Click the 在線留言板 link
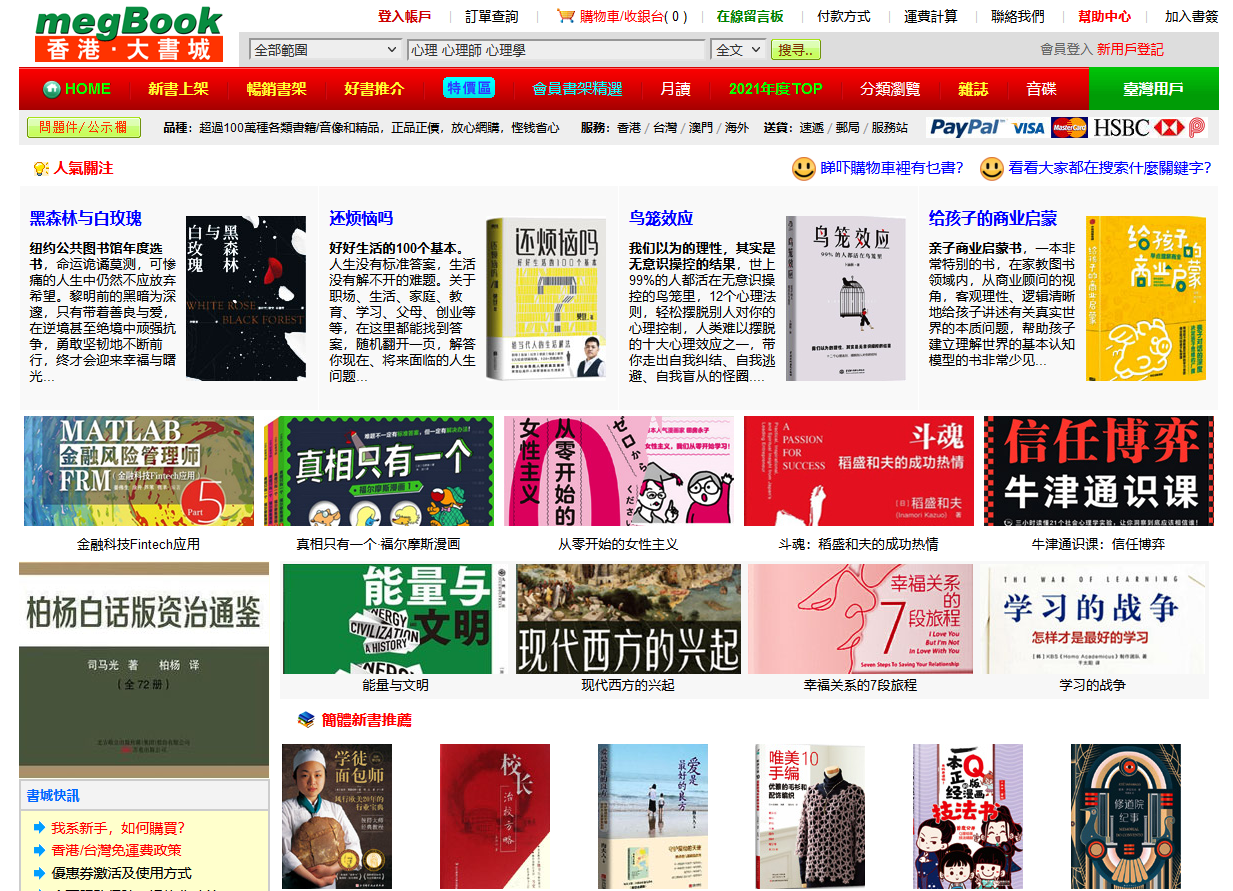The image size is (1233, 891). click(750, 16)
